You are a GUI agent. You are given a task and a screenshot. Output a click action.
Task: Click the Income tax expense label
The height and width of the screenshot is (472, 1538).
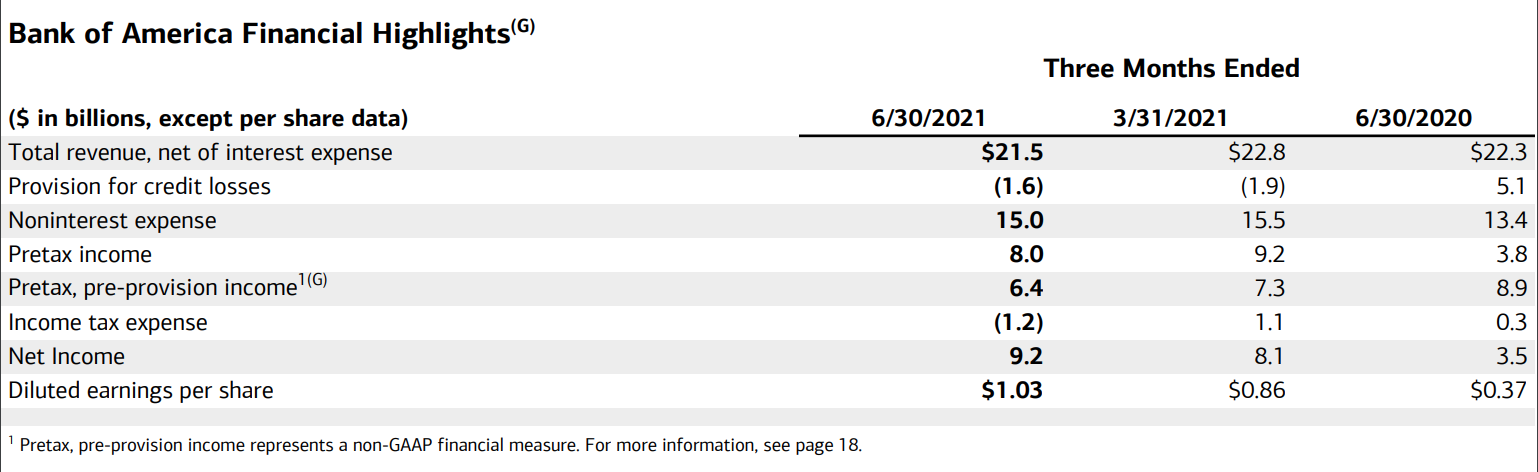pos(108,322)
